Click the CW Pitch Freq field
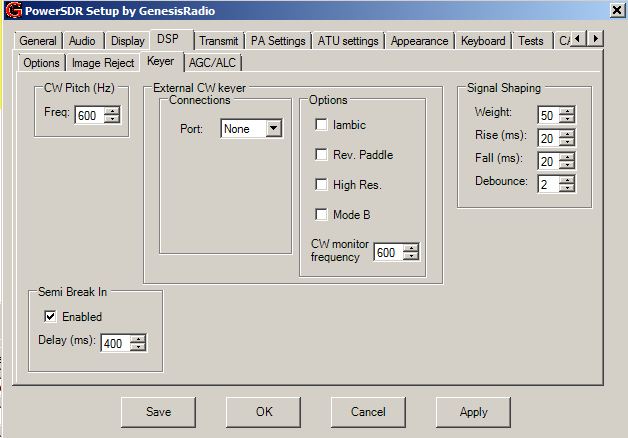 89,115
